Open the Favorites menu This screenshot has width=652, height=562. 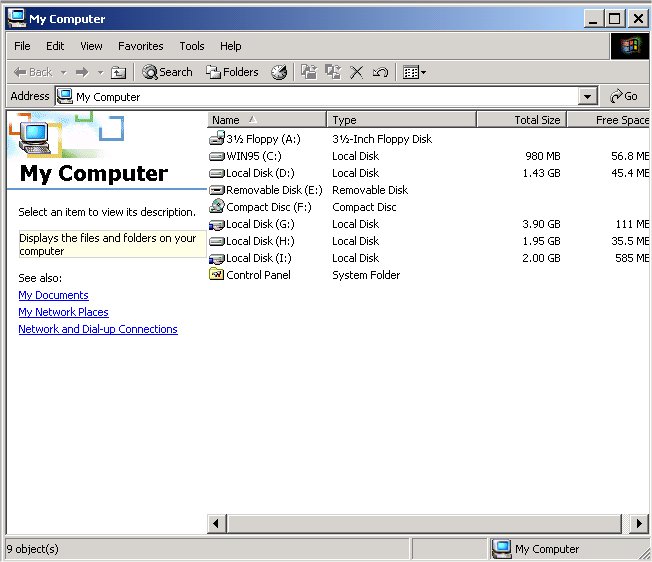(x=140, y=46)
